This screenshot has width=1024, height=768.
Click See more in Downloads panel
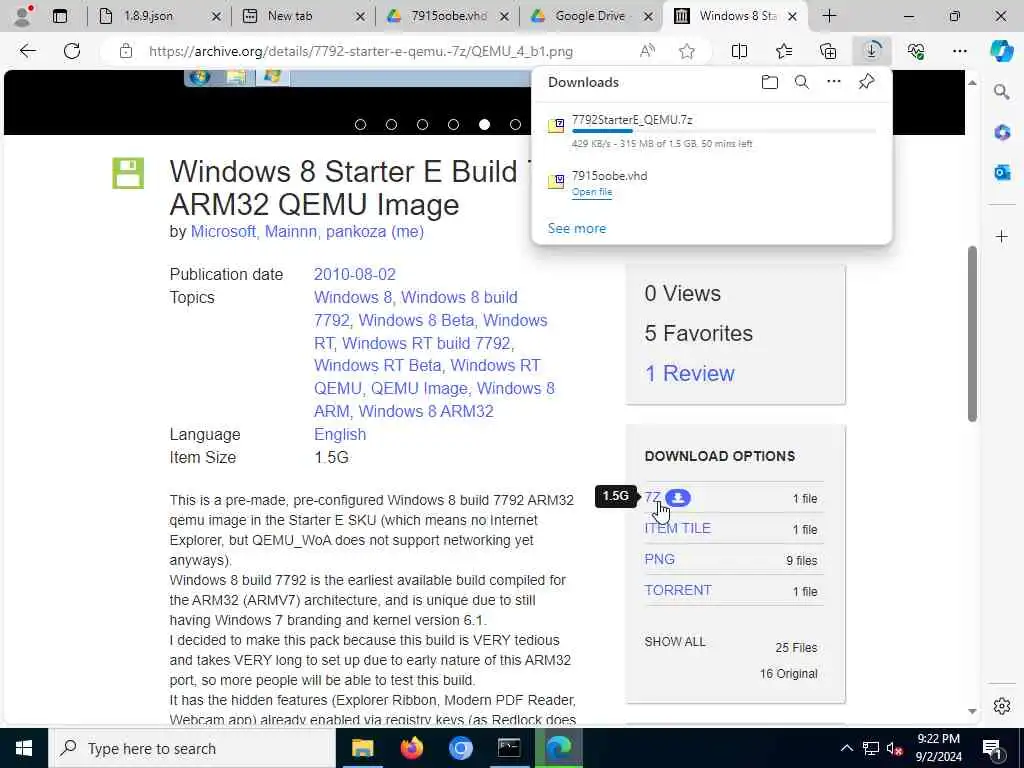pyautogui.click(x=577, y=228)
